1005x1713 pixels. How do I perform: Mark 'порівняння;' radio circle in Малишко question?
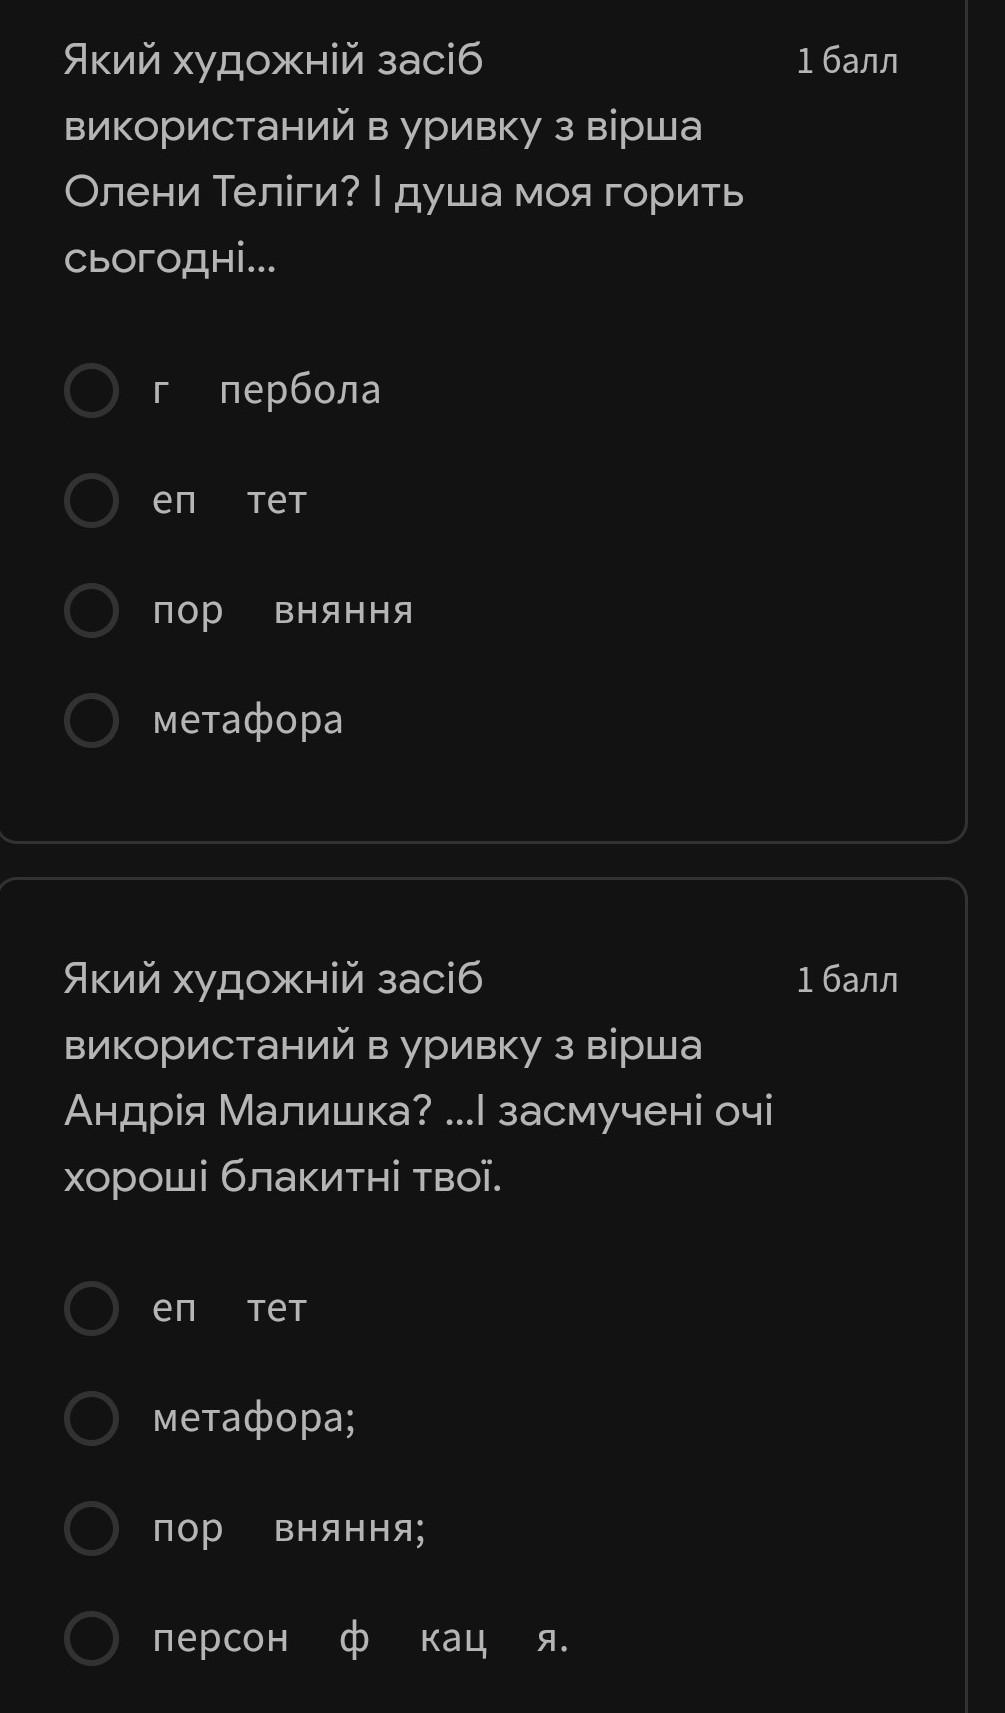pyautogui.click(x=92, y=1528)
